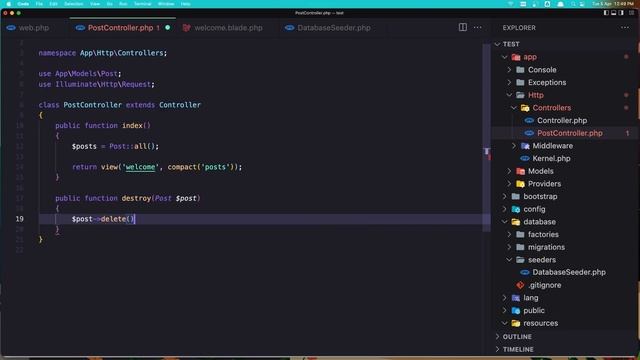Click the database folder icon
The width and height of the screenshot is (640, 360).
click(x=516, y=222)
